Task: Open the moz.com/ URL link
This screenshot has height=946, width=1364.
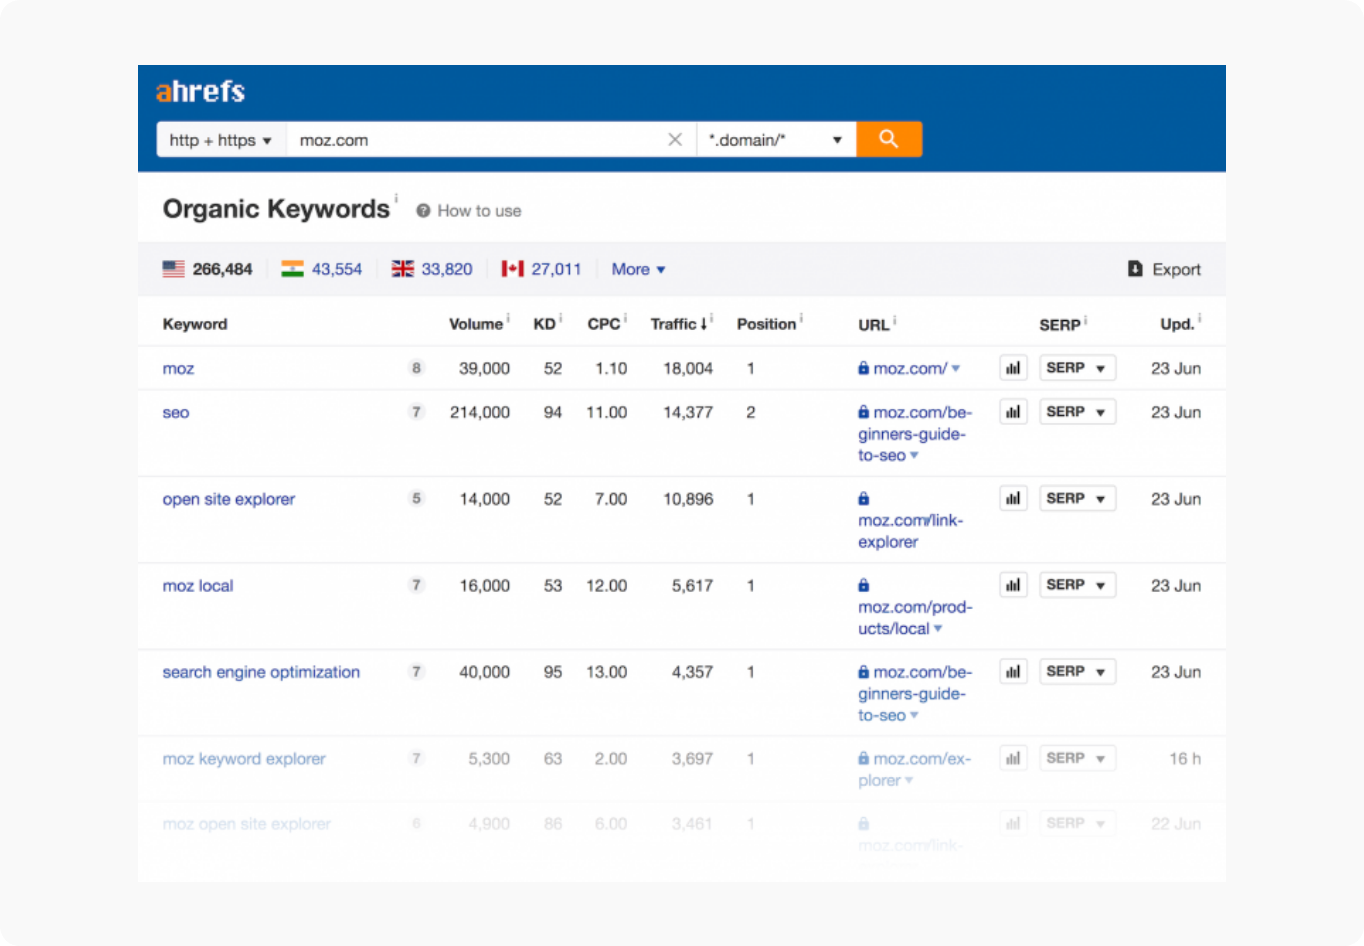Action: pyautogui.click(x=910, y=369)
